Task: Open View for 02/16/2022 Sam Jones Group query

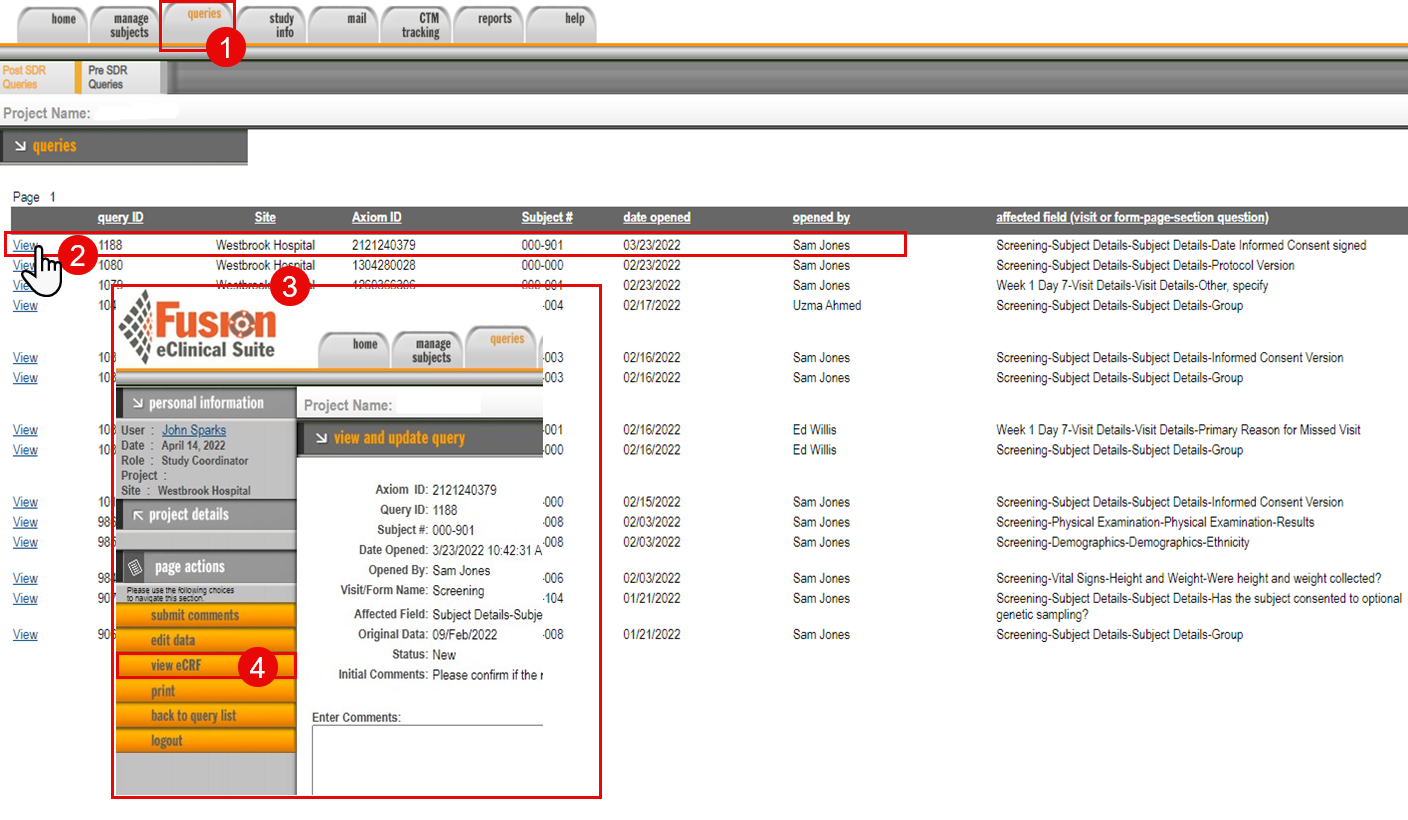Action: (25, 377)
